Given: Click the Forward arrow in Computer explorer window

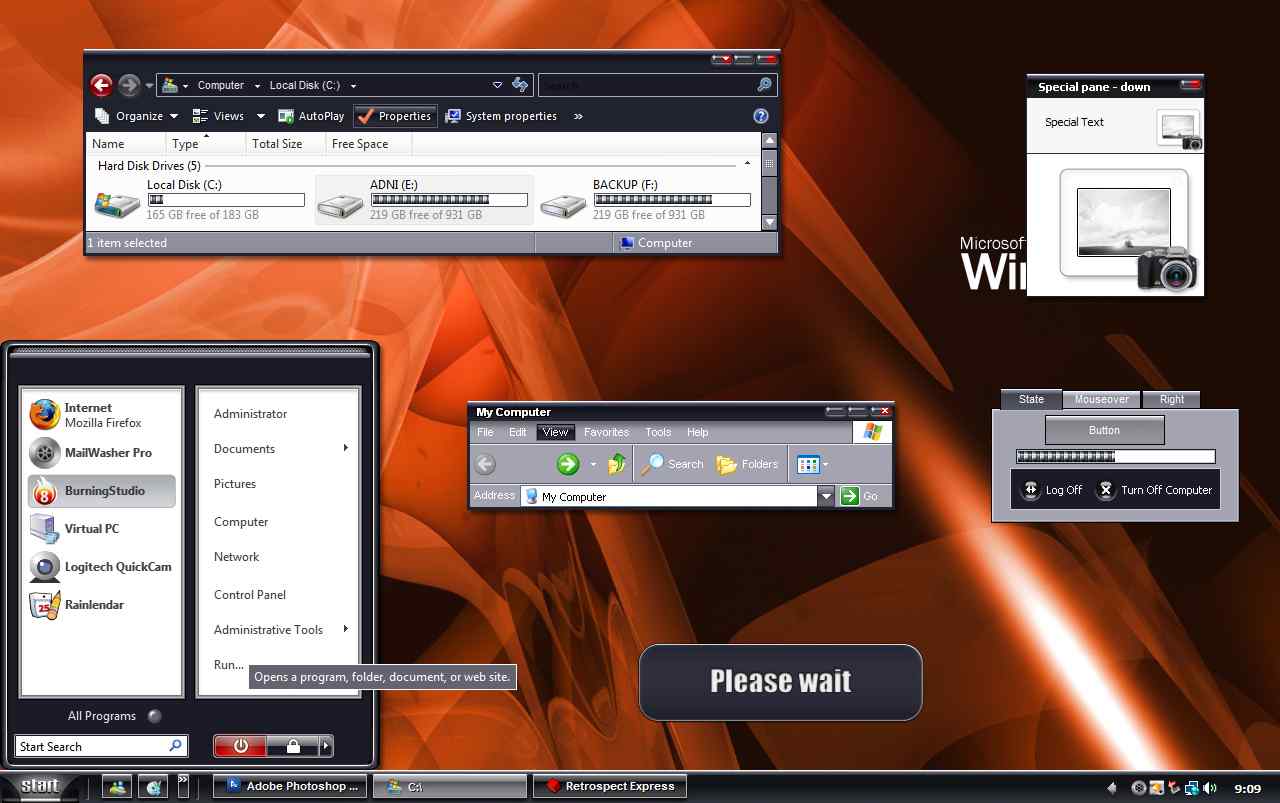Looking at the screenshot, I should click(x=129, y=85).
